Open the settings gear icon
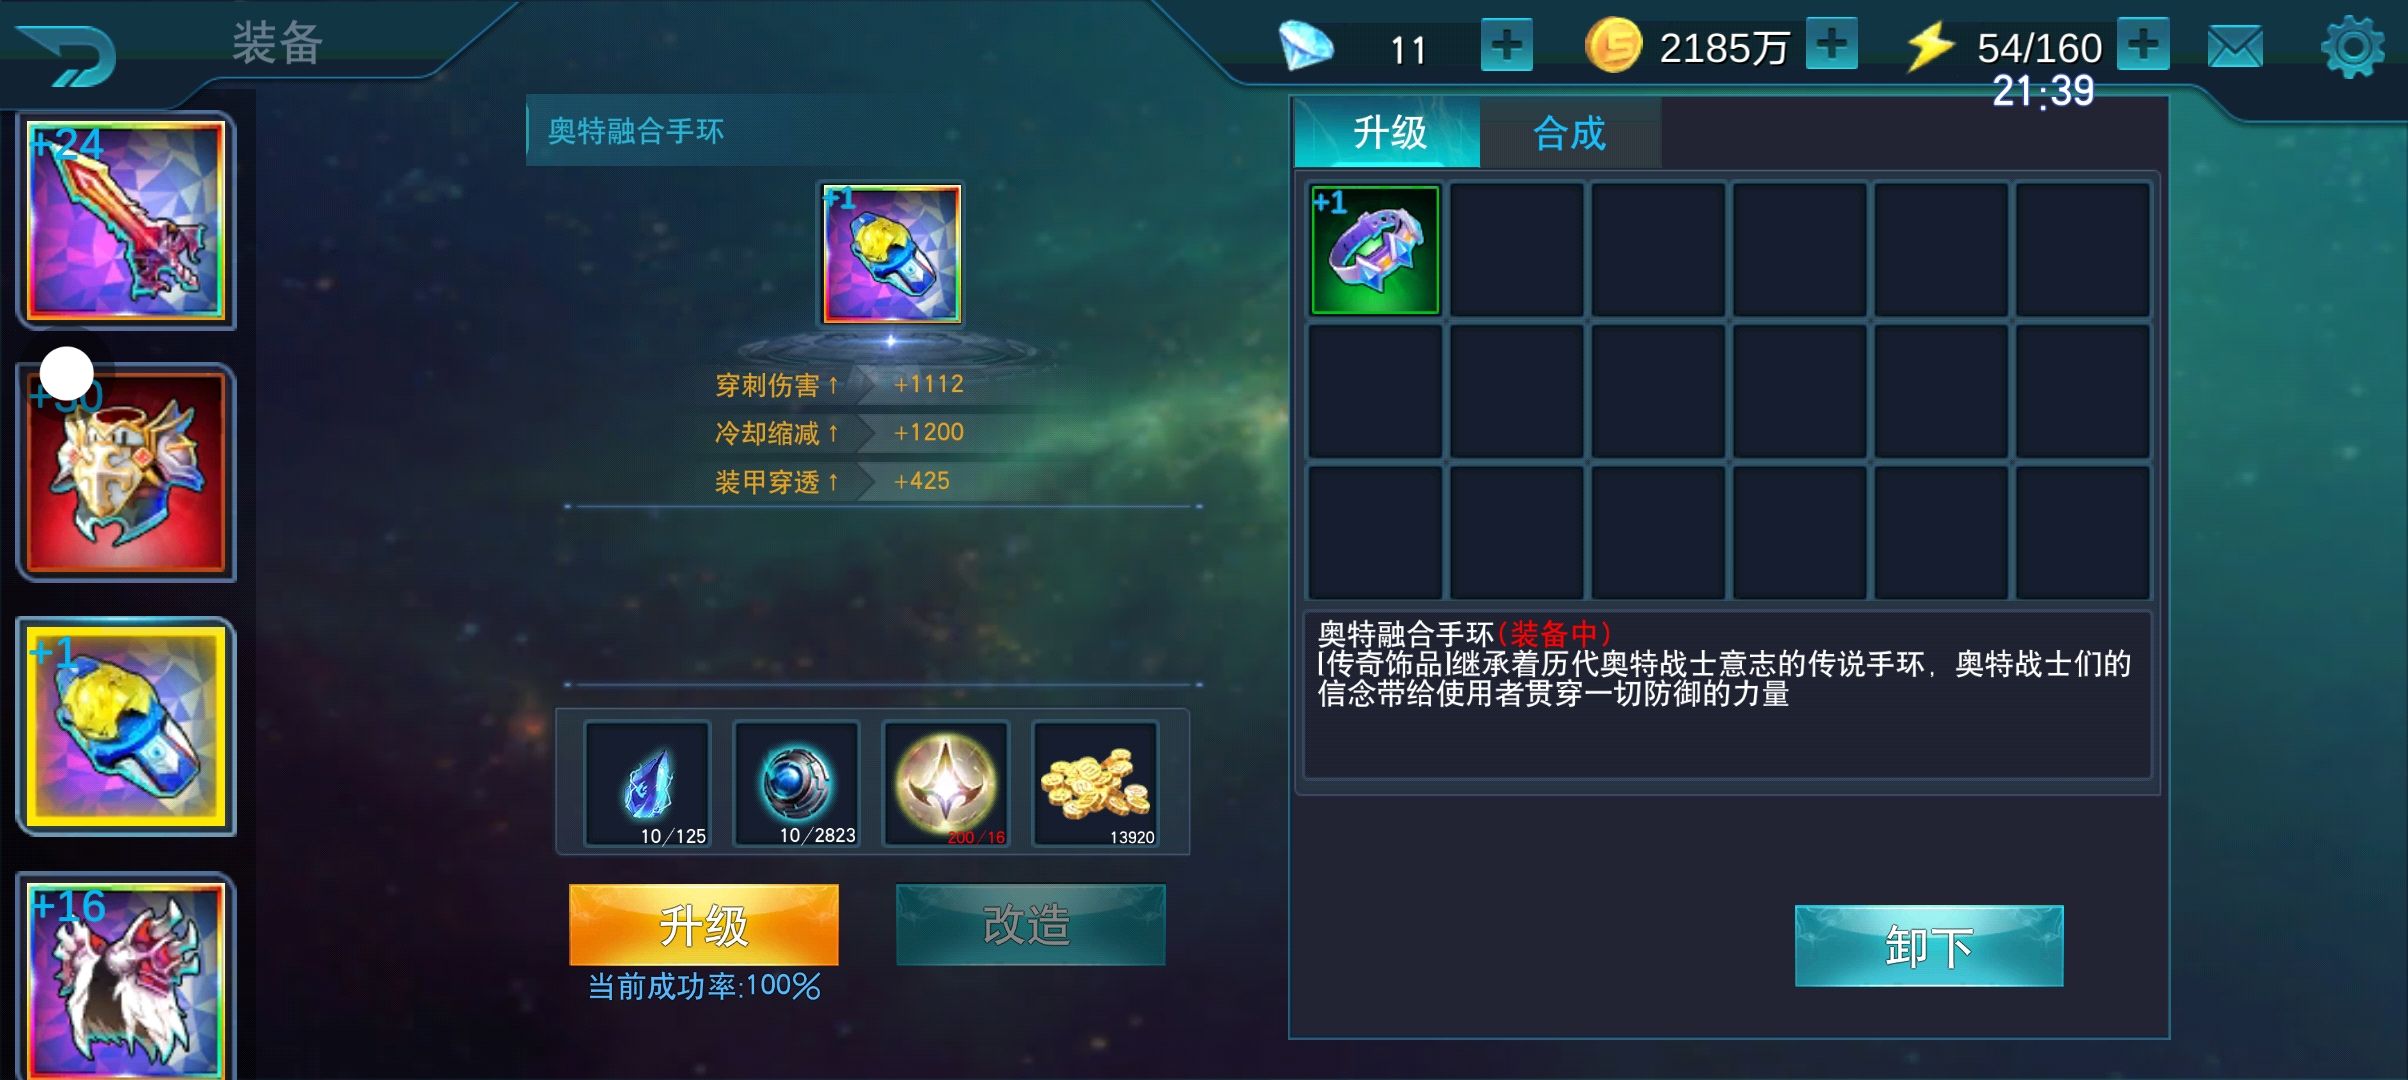Screen dimensions: 2408x1080 click(2352, 47)
